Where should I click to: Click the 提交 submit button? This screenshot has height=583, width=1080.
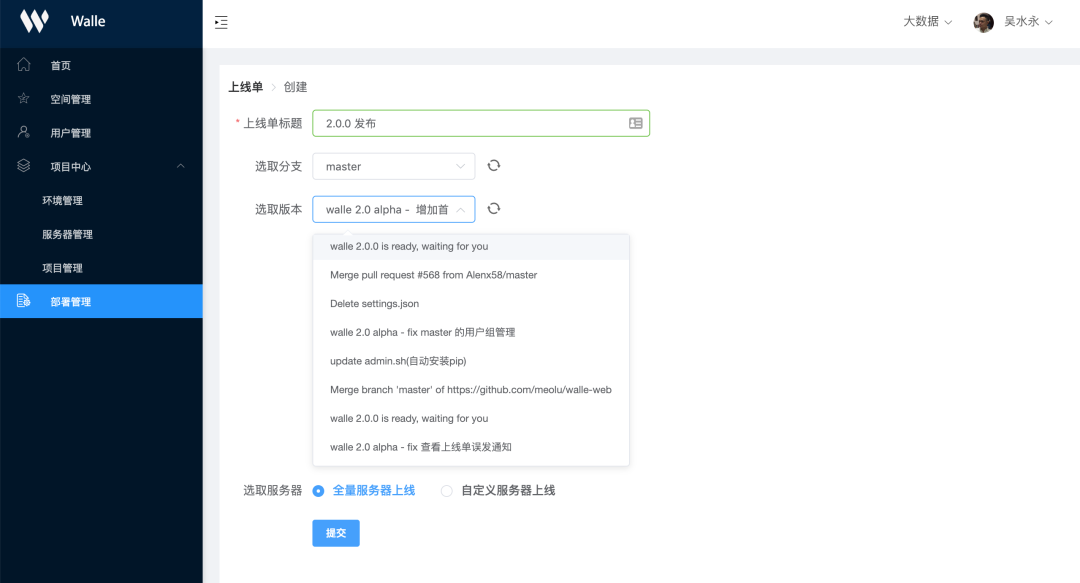point(335,533)
